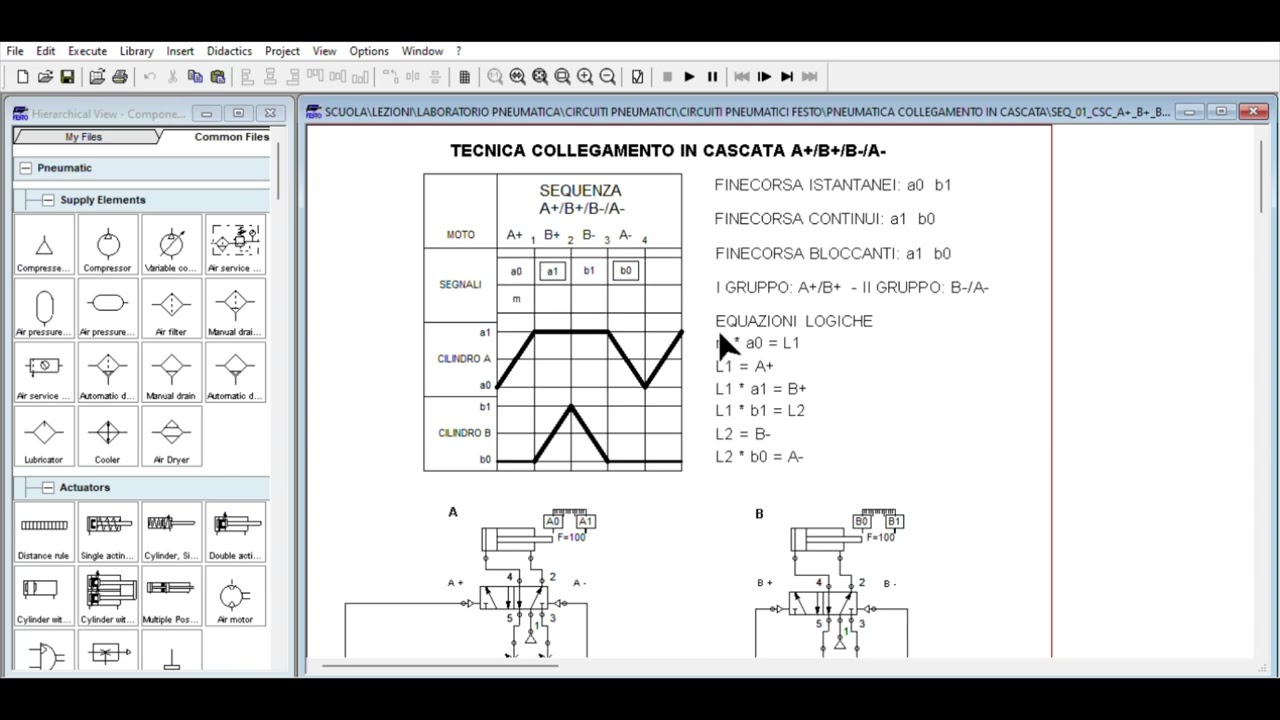Run simulation in single step mode
The width and height of the screenshot is (1280, 720).
(764, 77)
